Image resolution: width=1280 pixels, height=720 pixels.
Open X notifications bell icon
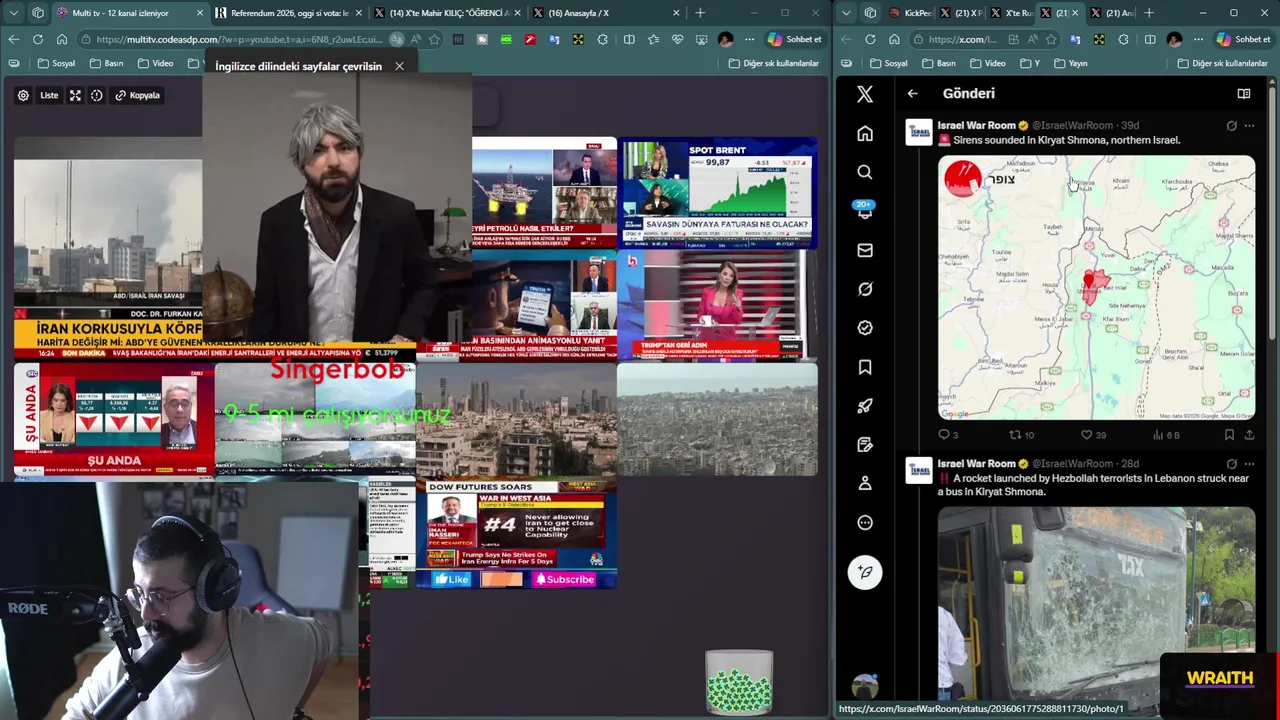pyautogui.click(x=865, y=211)
